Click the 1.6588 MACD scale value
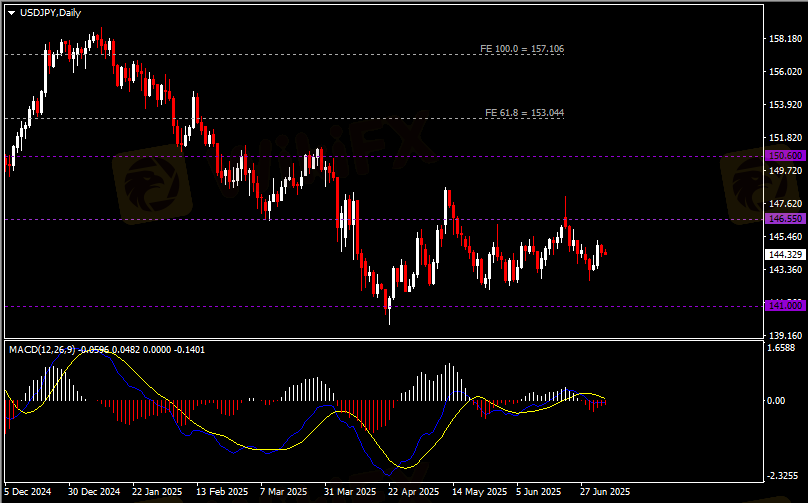This screenshot has width=808, height=503. point(781,348)
